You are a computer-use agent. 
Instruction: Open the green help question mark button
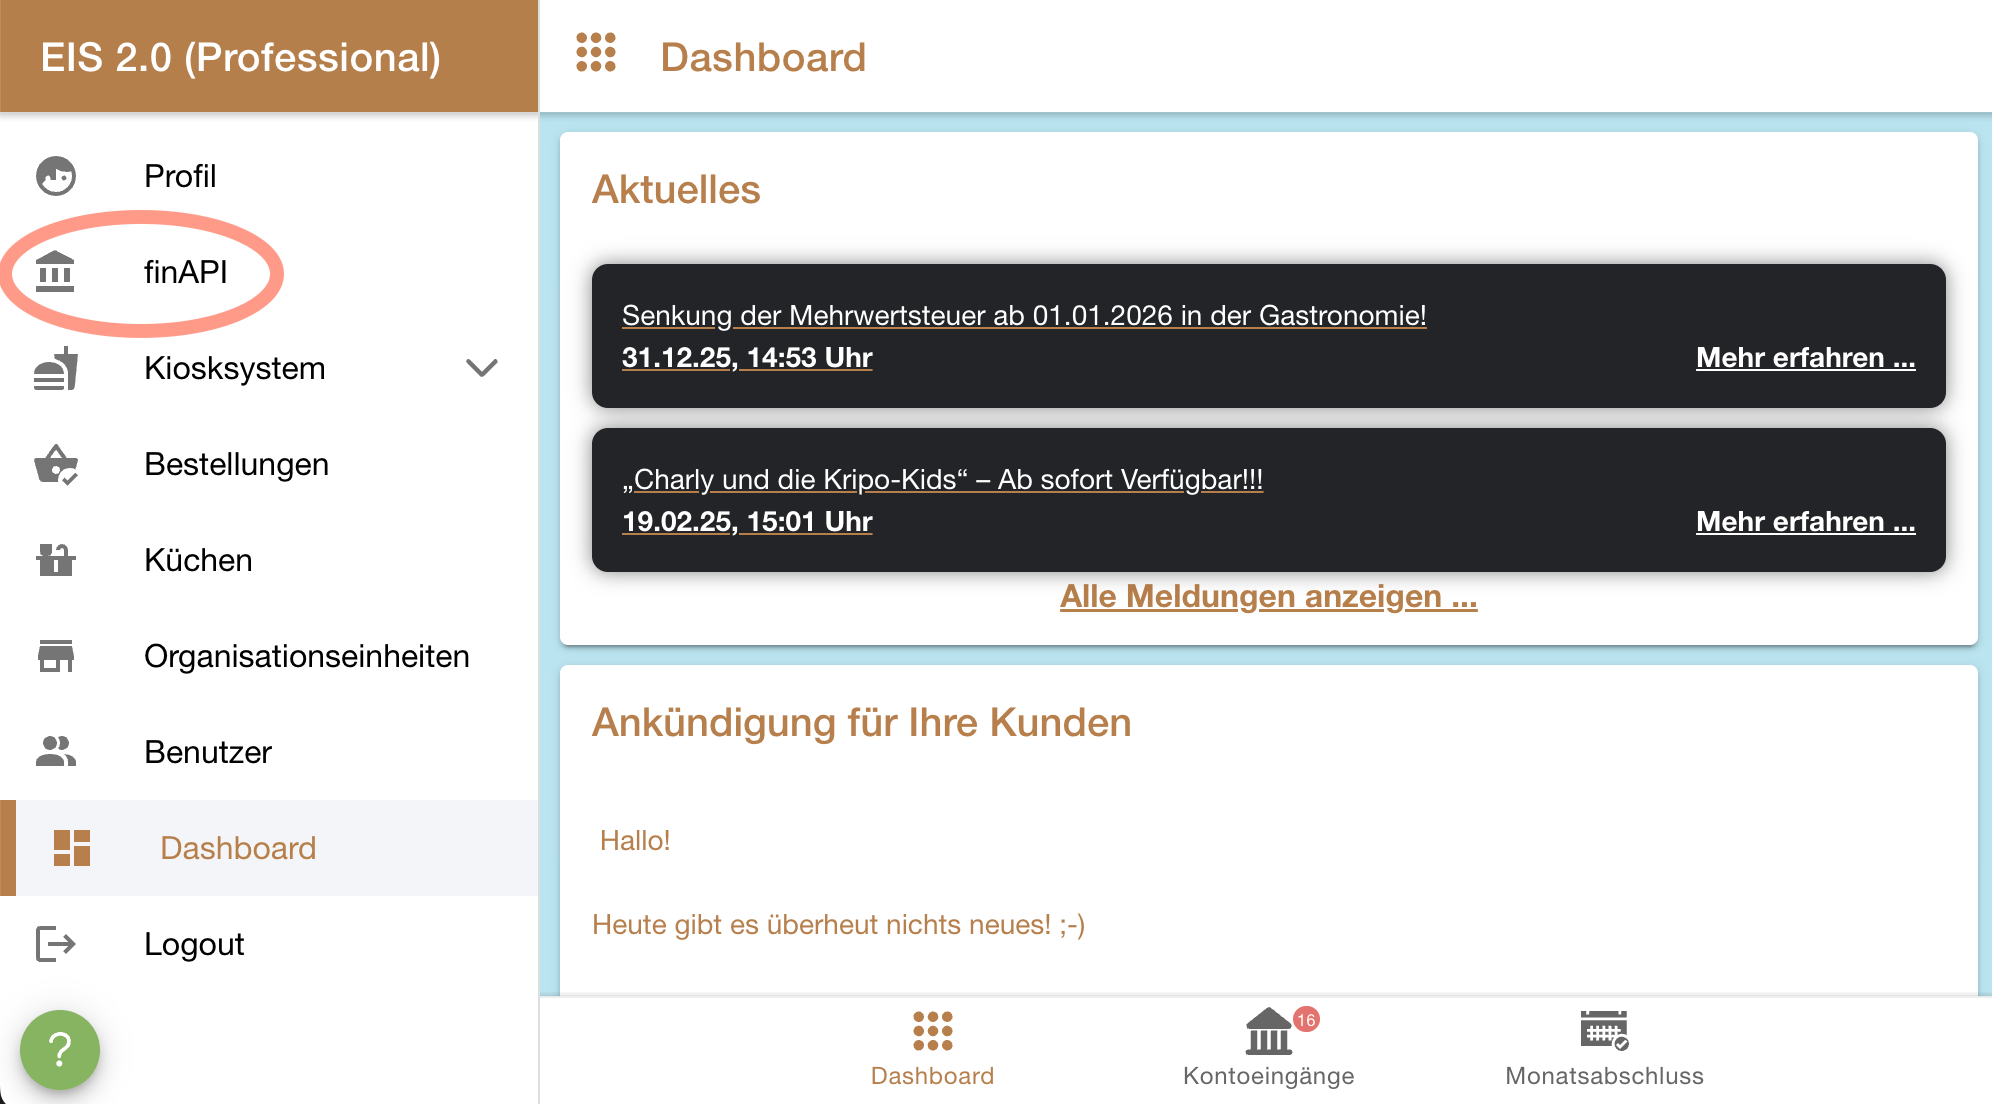tap(60, 1050)
